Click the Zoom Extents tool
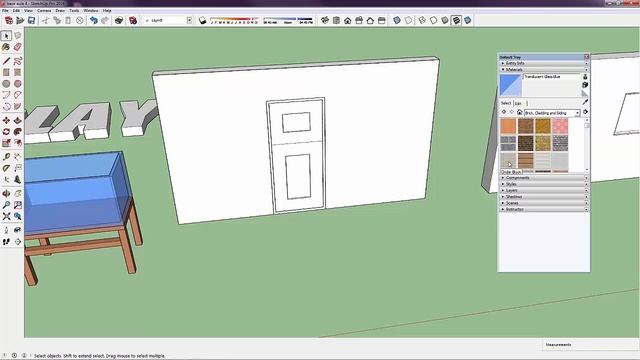This screenshot has width=640, height=360. click(x=6, y=216)
